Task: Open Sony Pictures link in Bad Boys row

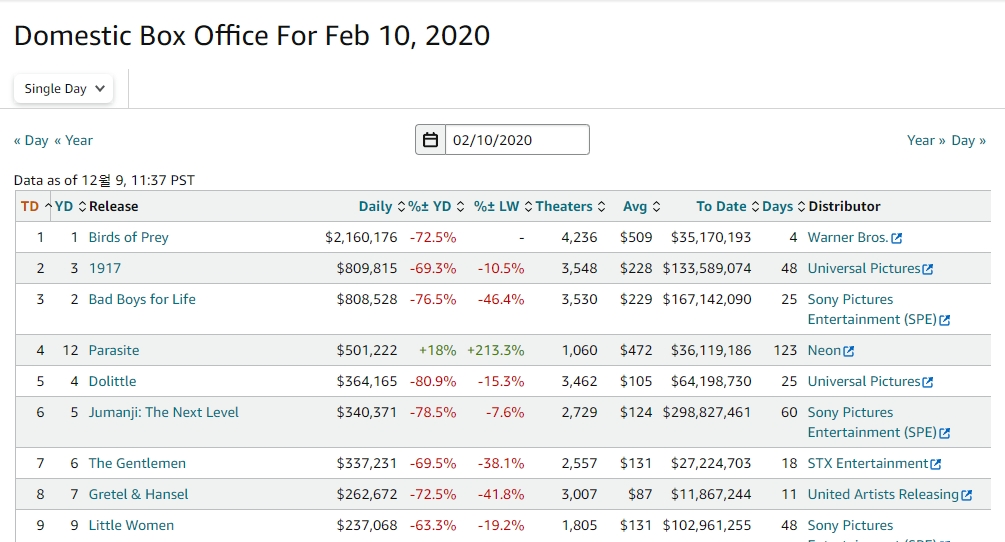Action: 872,309
